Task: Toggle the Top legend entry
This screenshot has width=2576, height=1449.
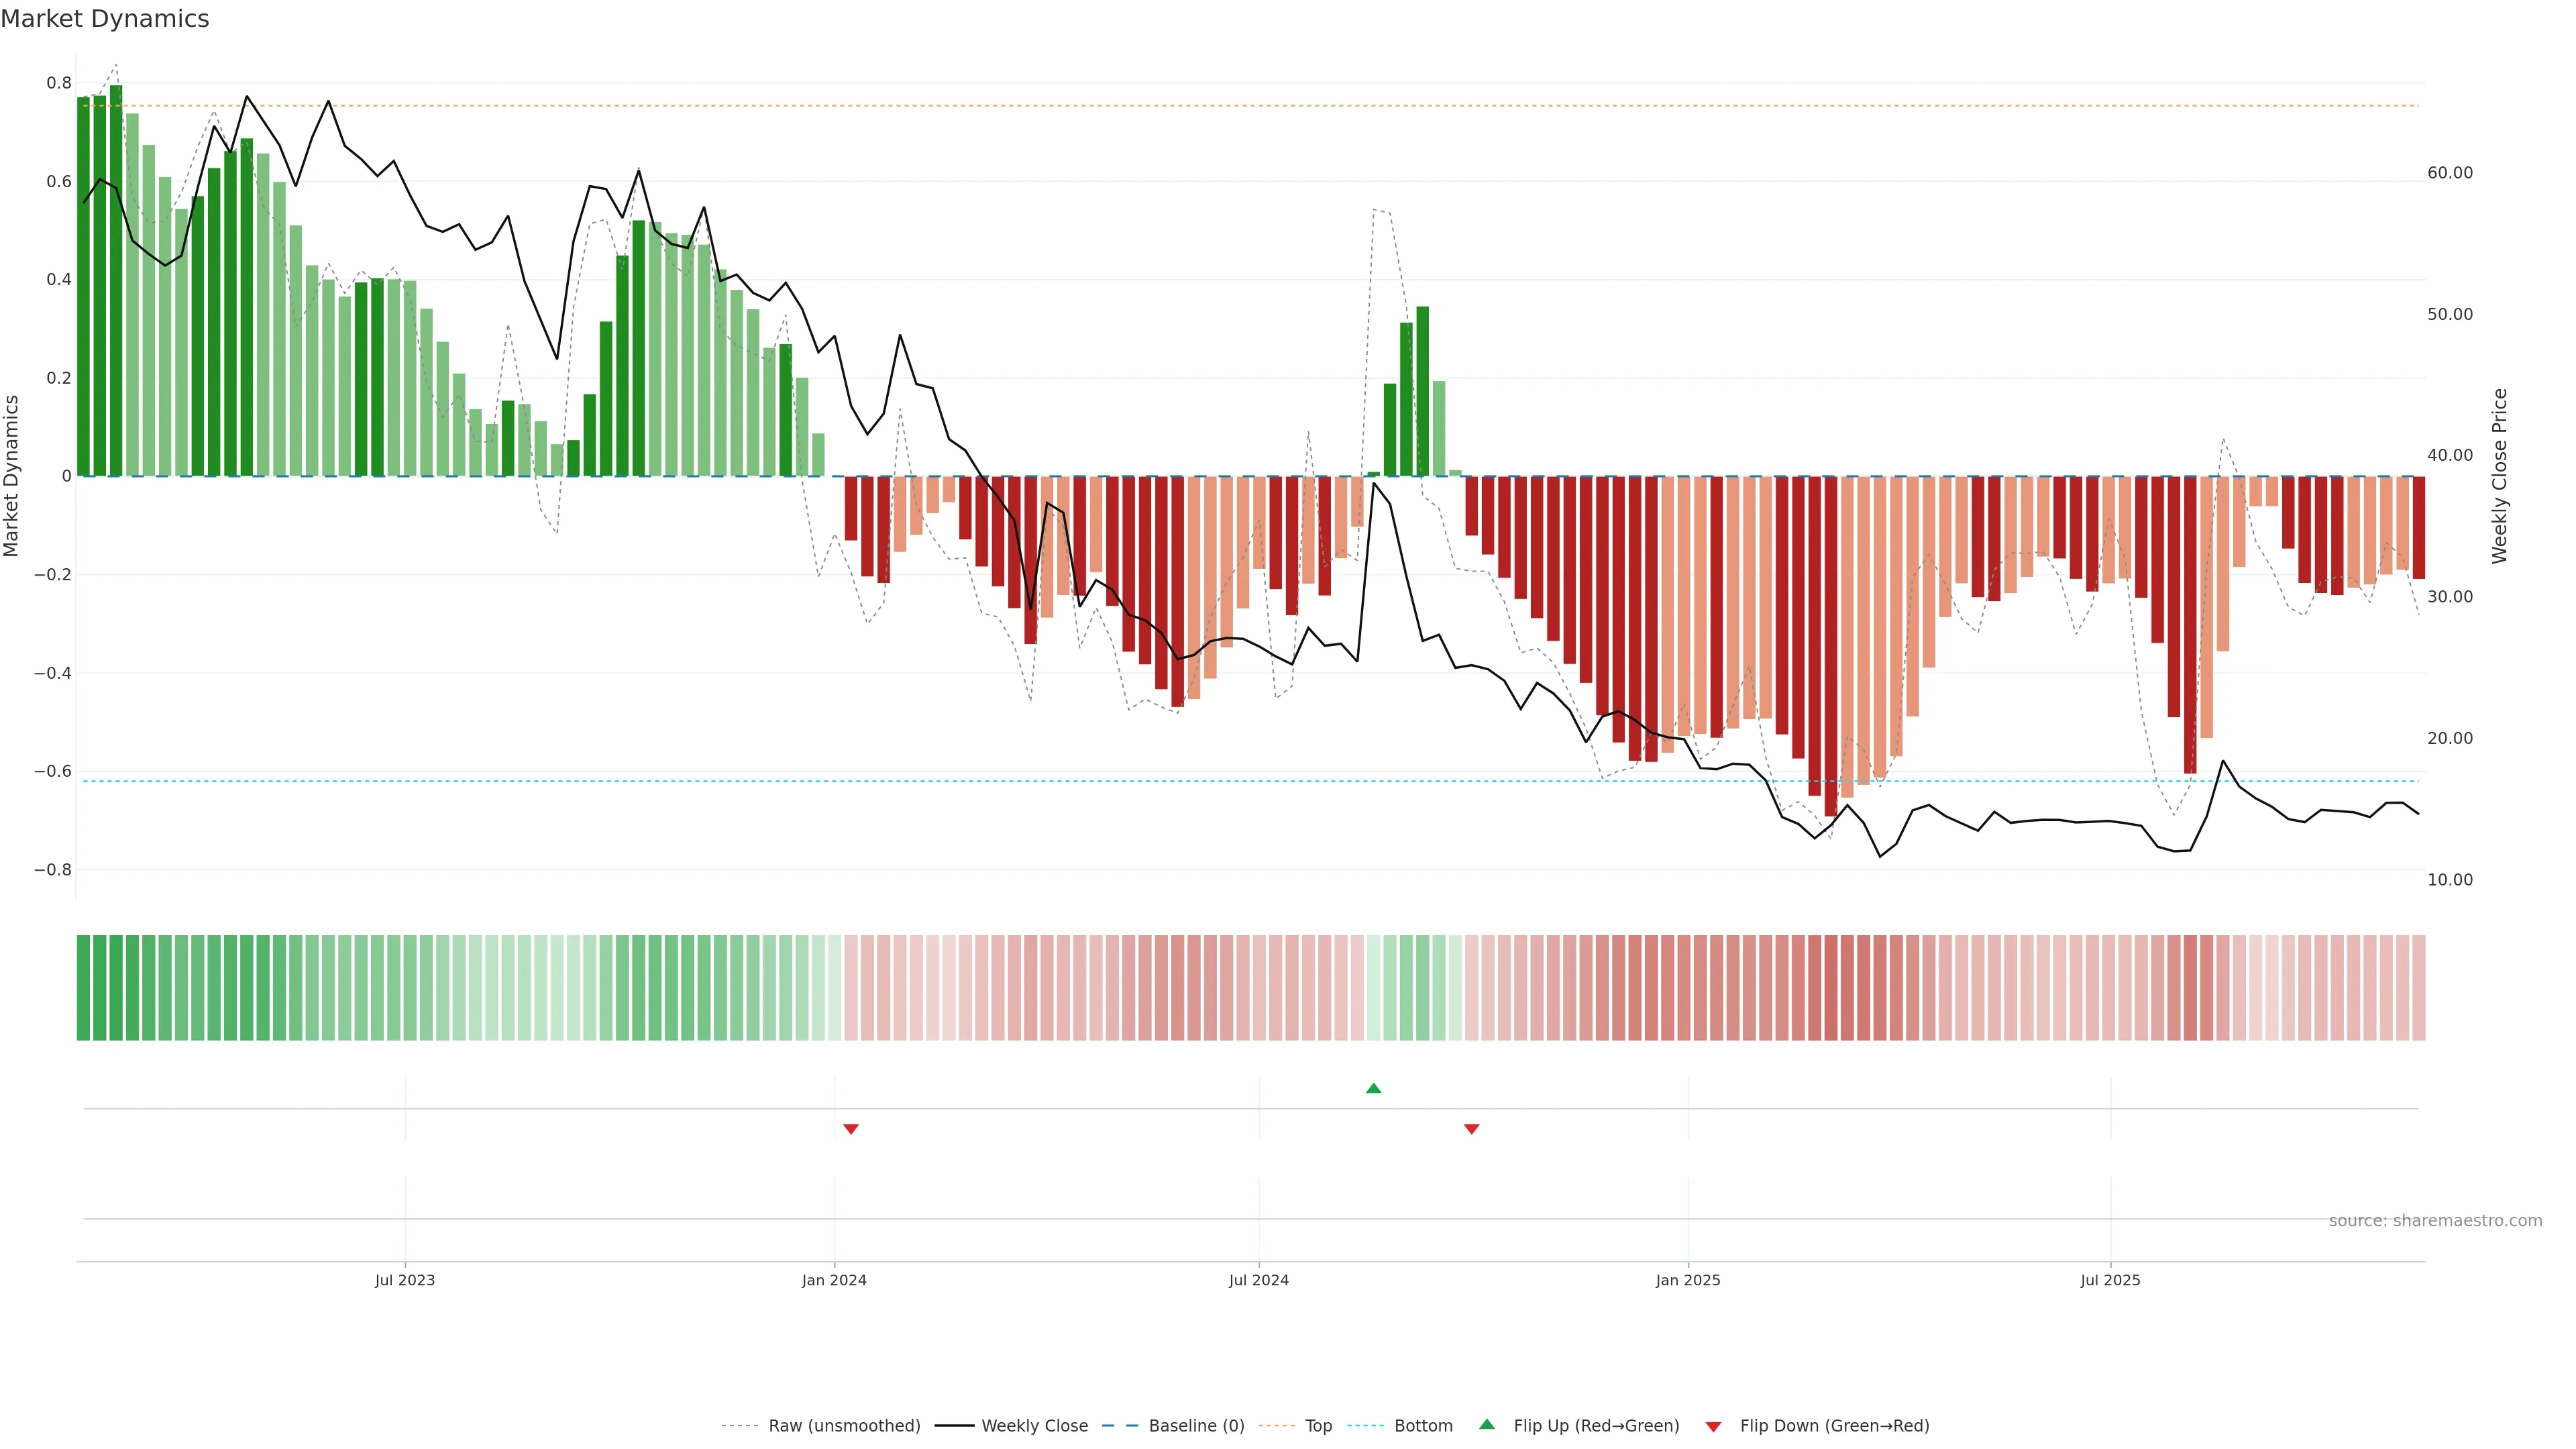Action: [1318, 1426]
